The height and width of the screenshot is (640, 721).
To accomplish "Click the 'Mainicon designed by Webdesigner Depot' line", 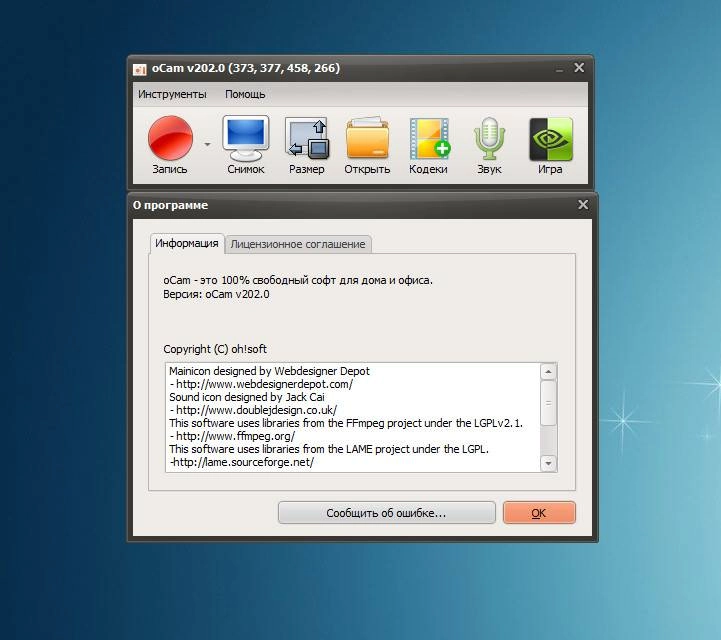I will pos(269,371).
